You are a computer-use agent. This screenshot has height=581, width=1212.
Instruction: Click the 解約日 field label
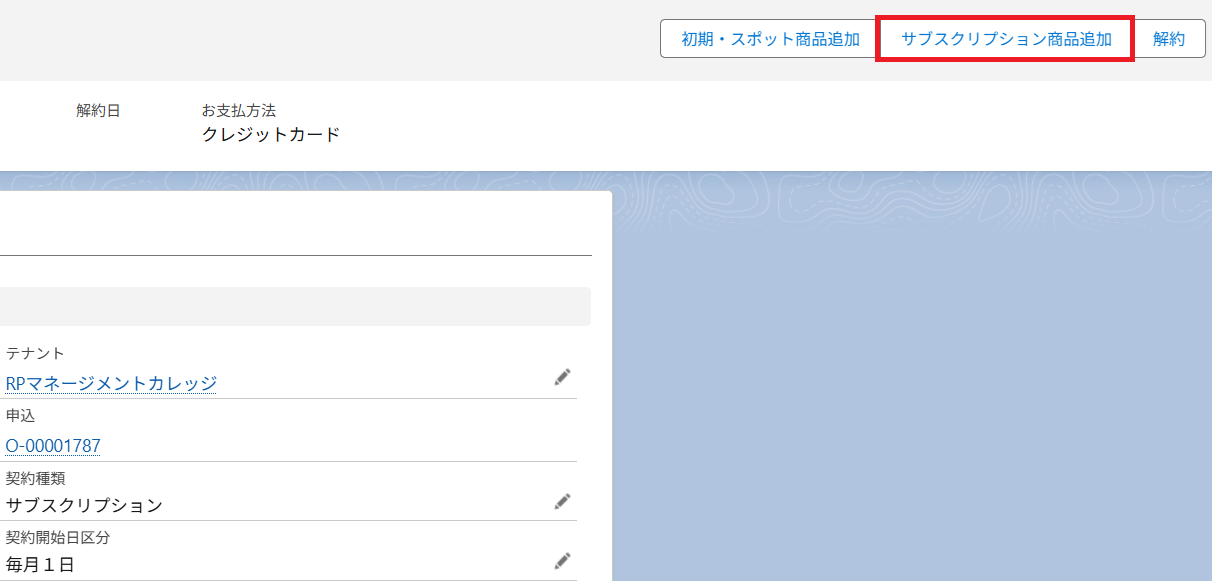click(x=98, y=110)
